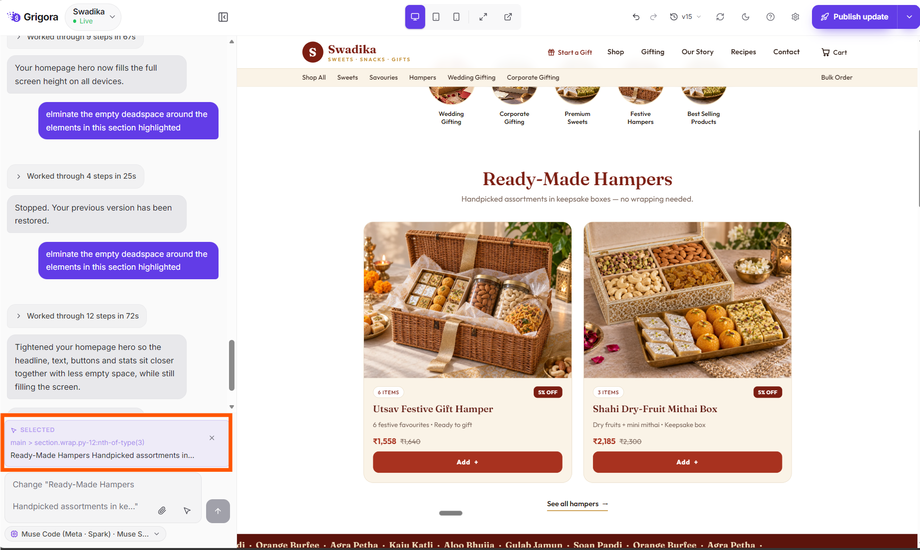
Task: Expand 'Worked through 12 steps in 72s'
Action: 77,316
